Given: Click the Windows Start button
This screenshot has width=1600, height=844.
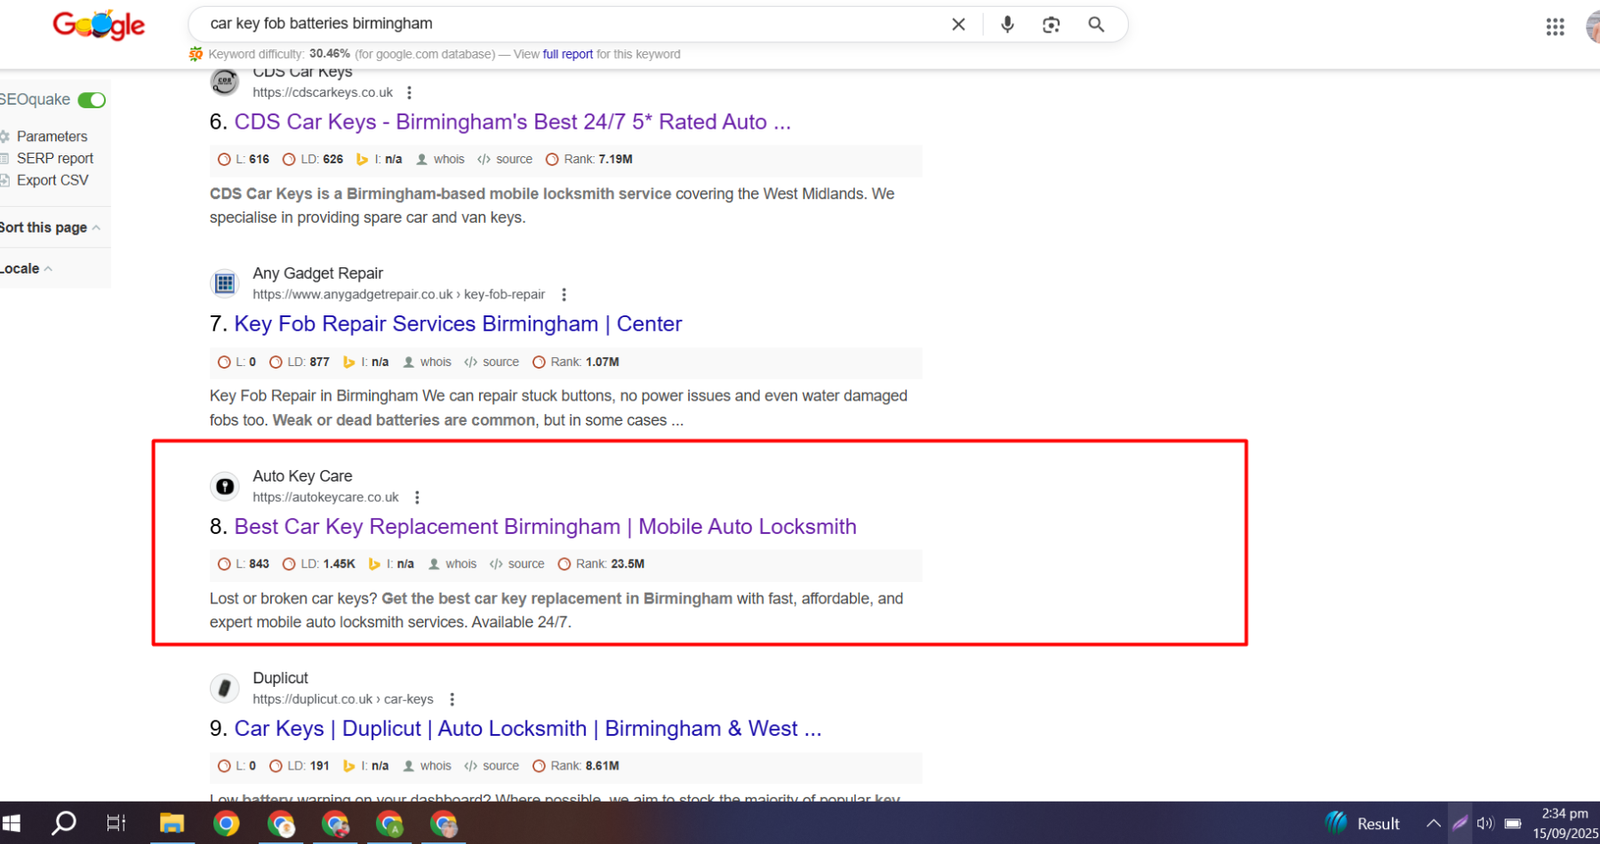Looking at the screenshot, I should 12,823.
